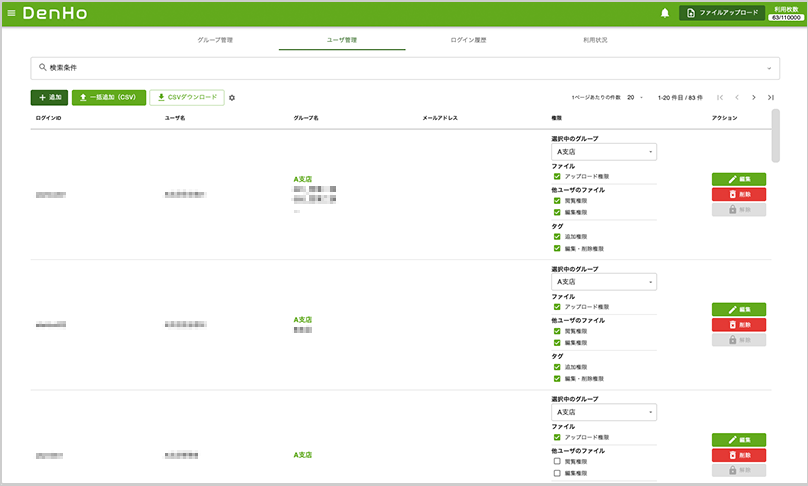Click the vertical scrollbar thumb
Image resolution: width=808 pixels, height=486 pixels.
(x=776, y=135)
